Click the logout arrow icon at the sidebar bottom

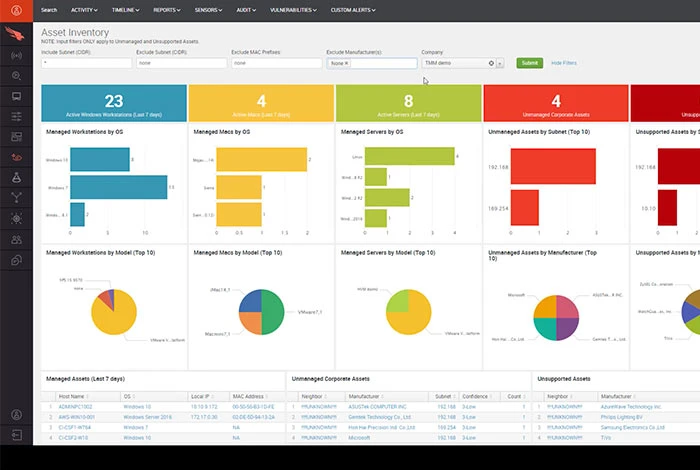pyautogui.click(x=16, y=435)
